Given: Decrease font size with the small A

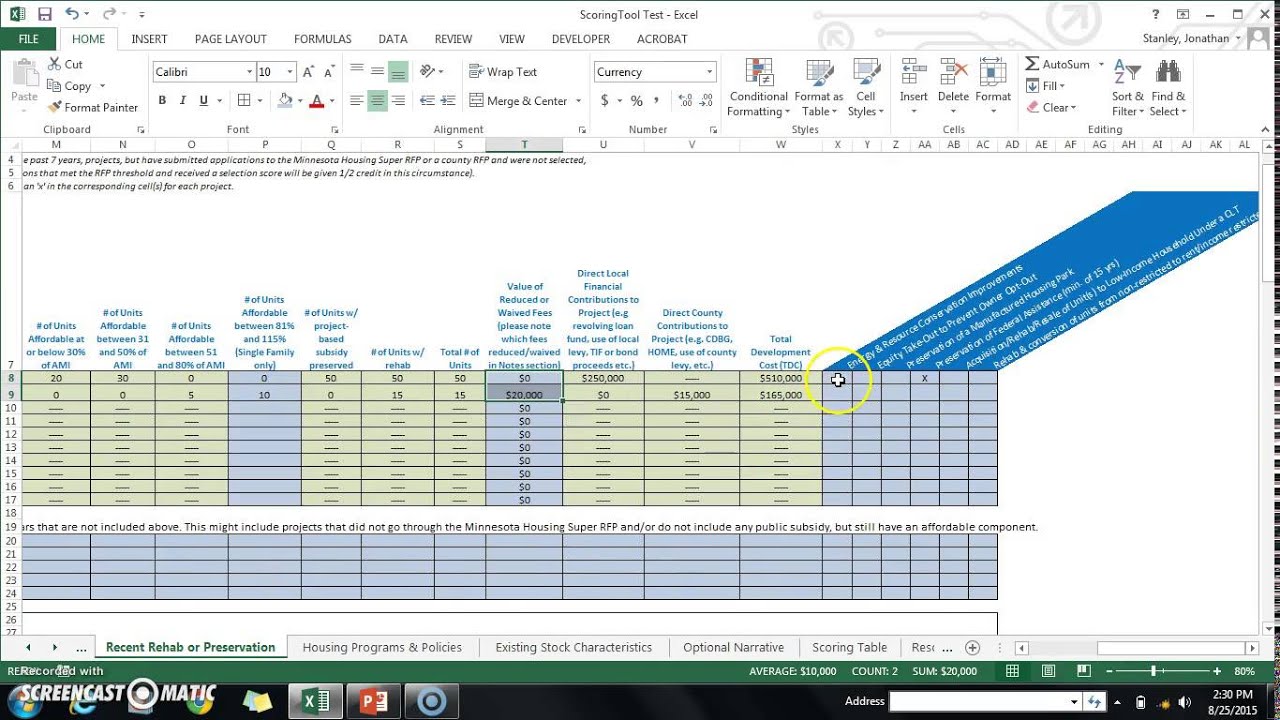Looking at the screenshot, I should (x=330, y=72).
